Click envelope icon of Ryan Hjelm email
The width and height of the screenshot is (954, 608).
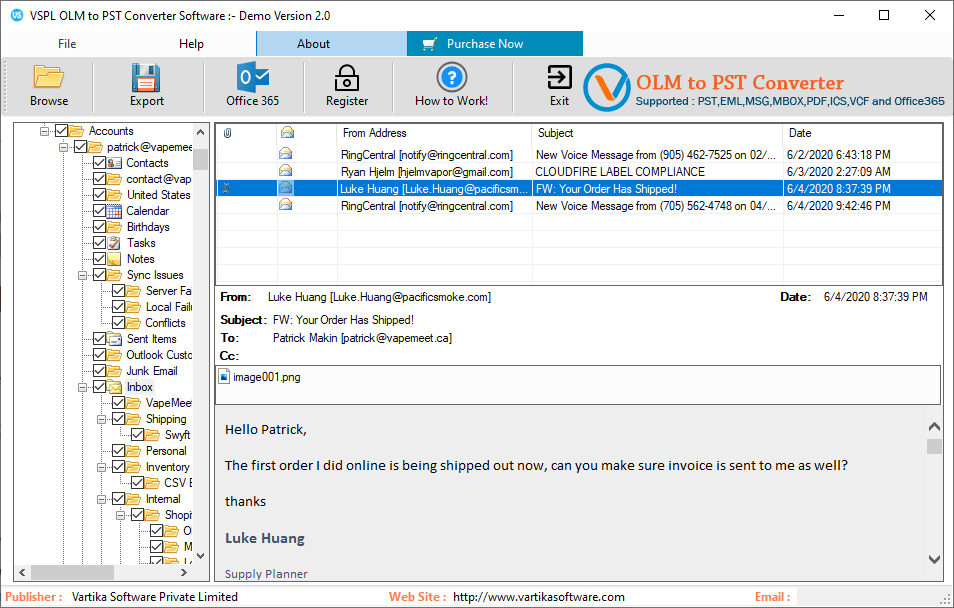[x=285, y=171]
